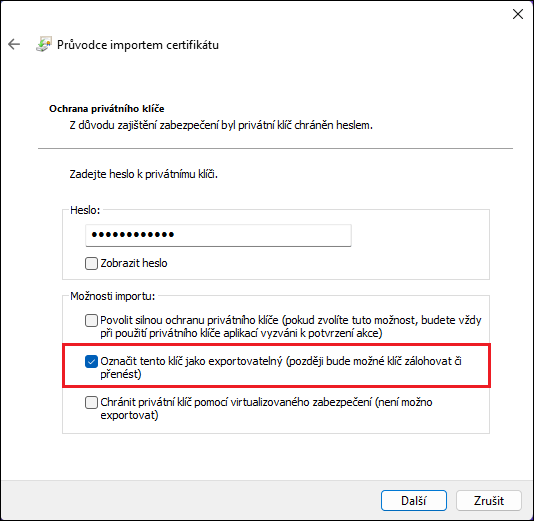535x522 pixels.
Task: Click the 'Průvodce importem certifikátu' title text
Action: tap(138, 45)
